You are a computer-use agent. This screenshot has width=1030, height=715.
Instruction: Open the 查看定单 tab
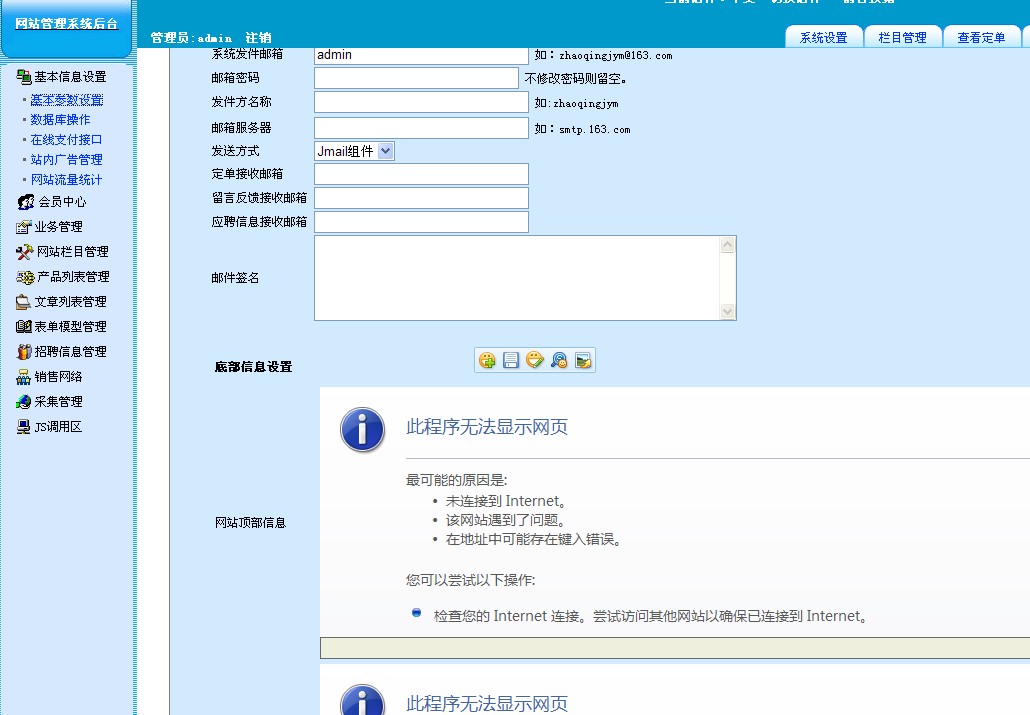pyautogui.click(x=981, y=38)
